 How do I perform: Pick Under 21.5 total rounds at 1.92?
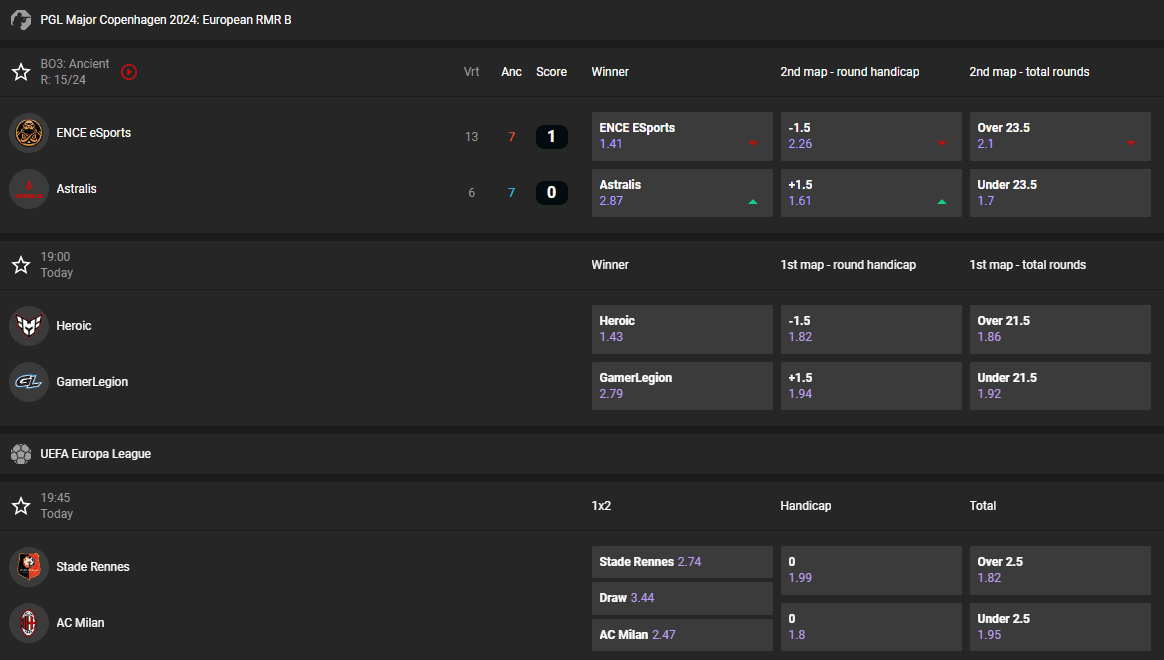coord(1060,386)
